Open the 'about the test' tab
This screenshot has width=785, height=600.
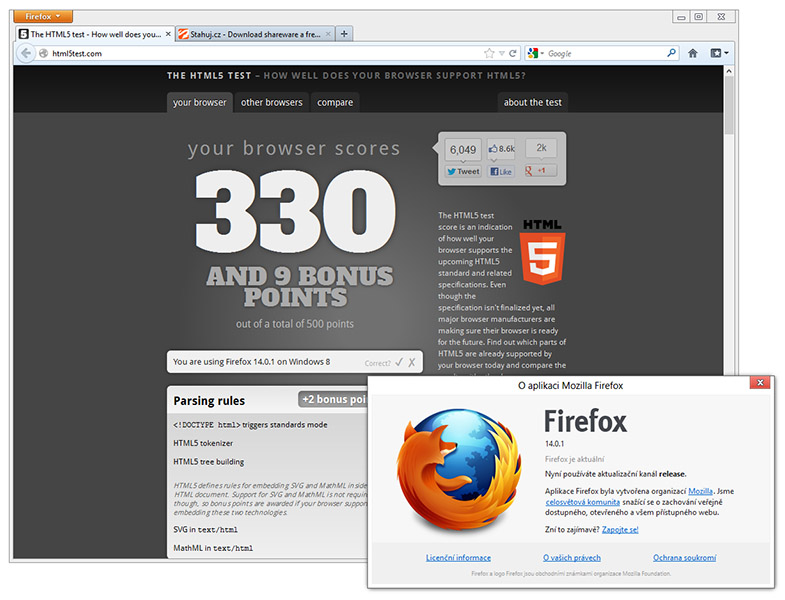point(533,102)
